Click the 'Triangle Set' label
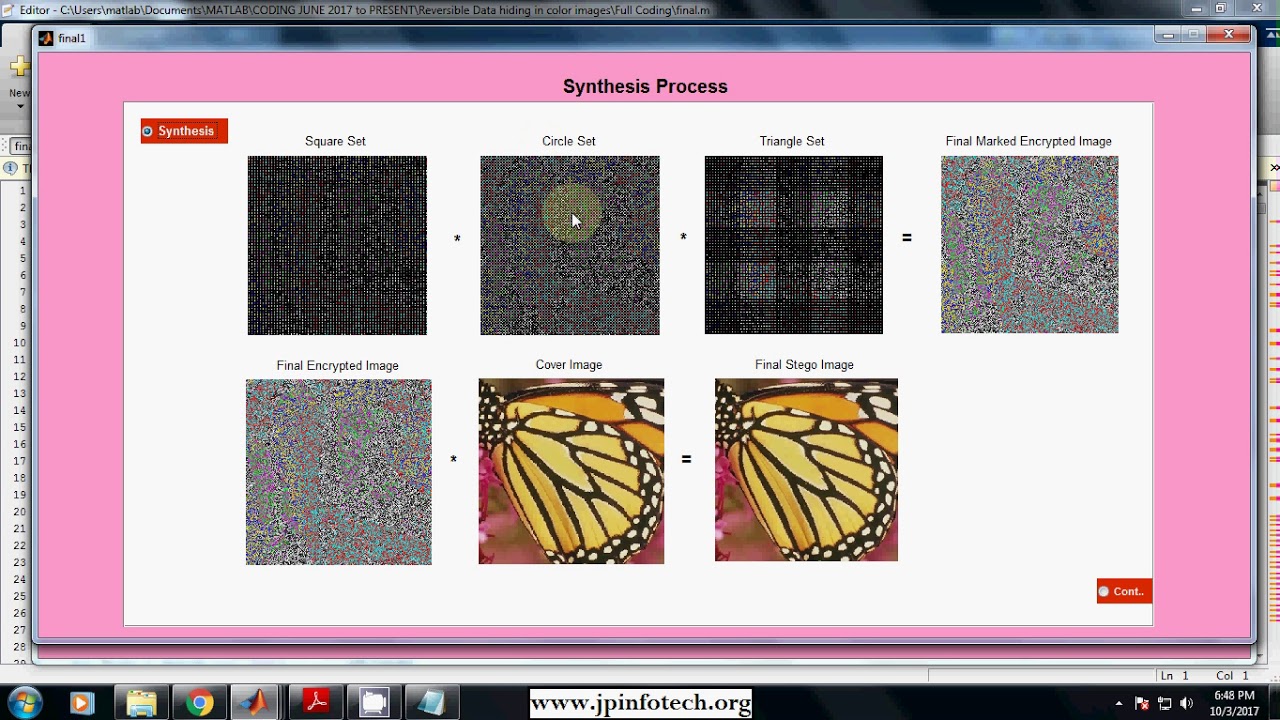Image resolution: width=1280 pixels, height=720 pixels. click(x=792, y=141)
